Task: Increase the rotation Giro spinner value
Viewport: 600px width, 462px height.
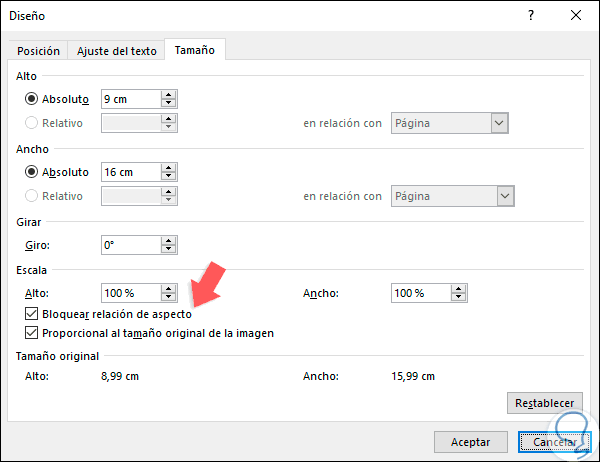Action: tap(169, 240)
